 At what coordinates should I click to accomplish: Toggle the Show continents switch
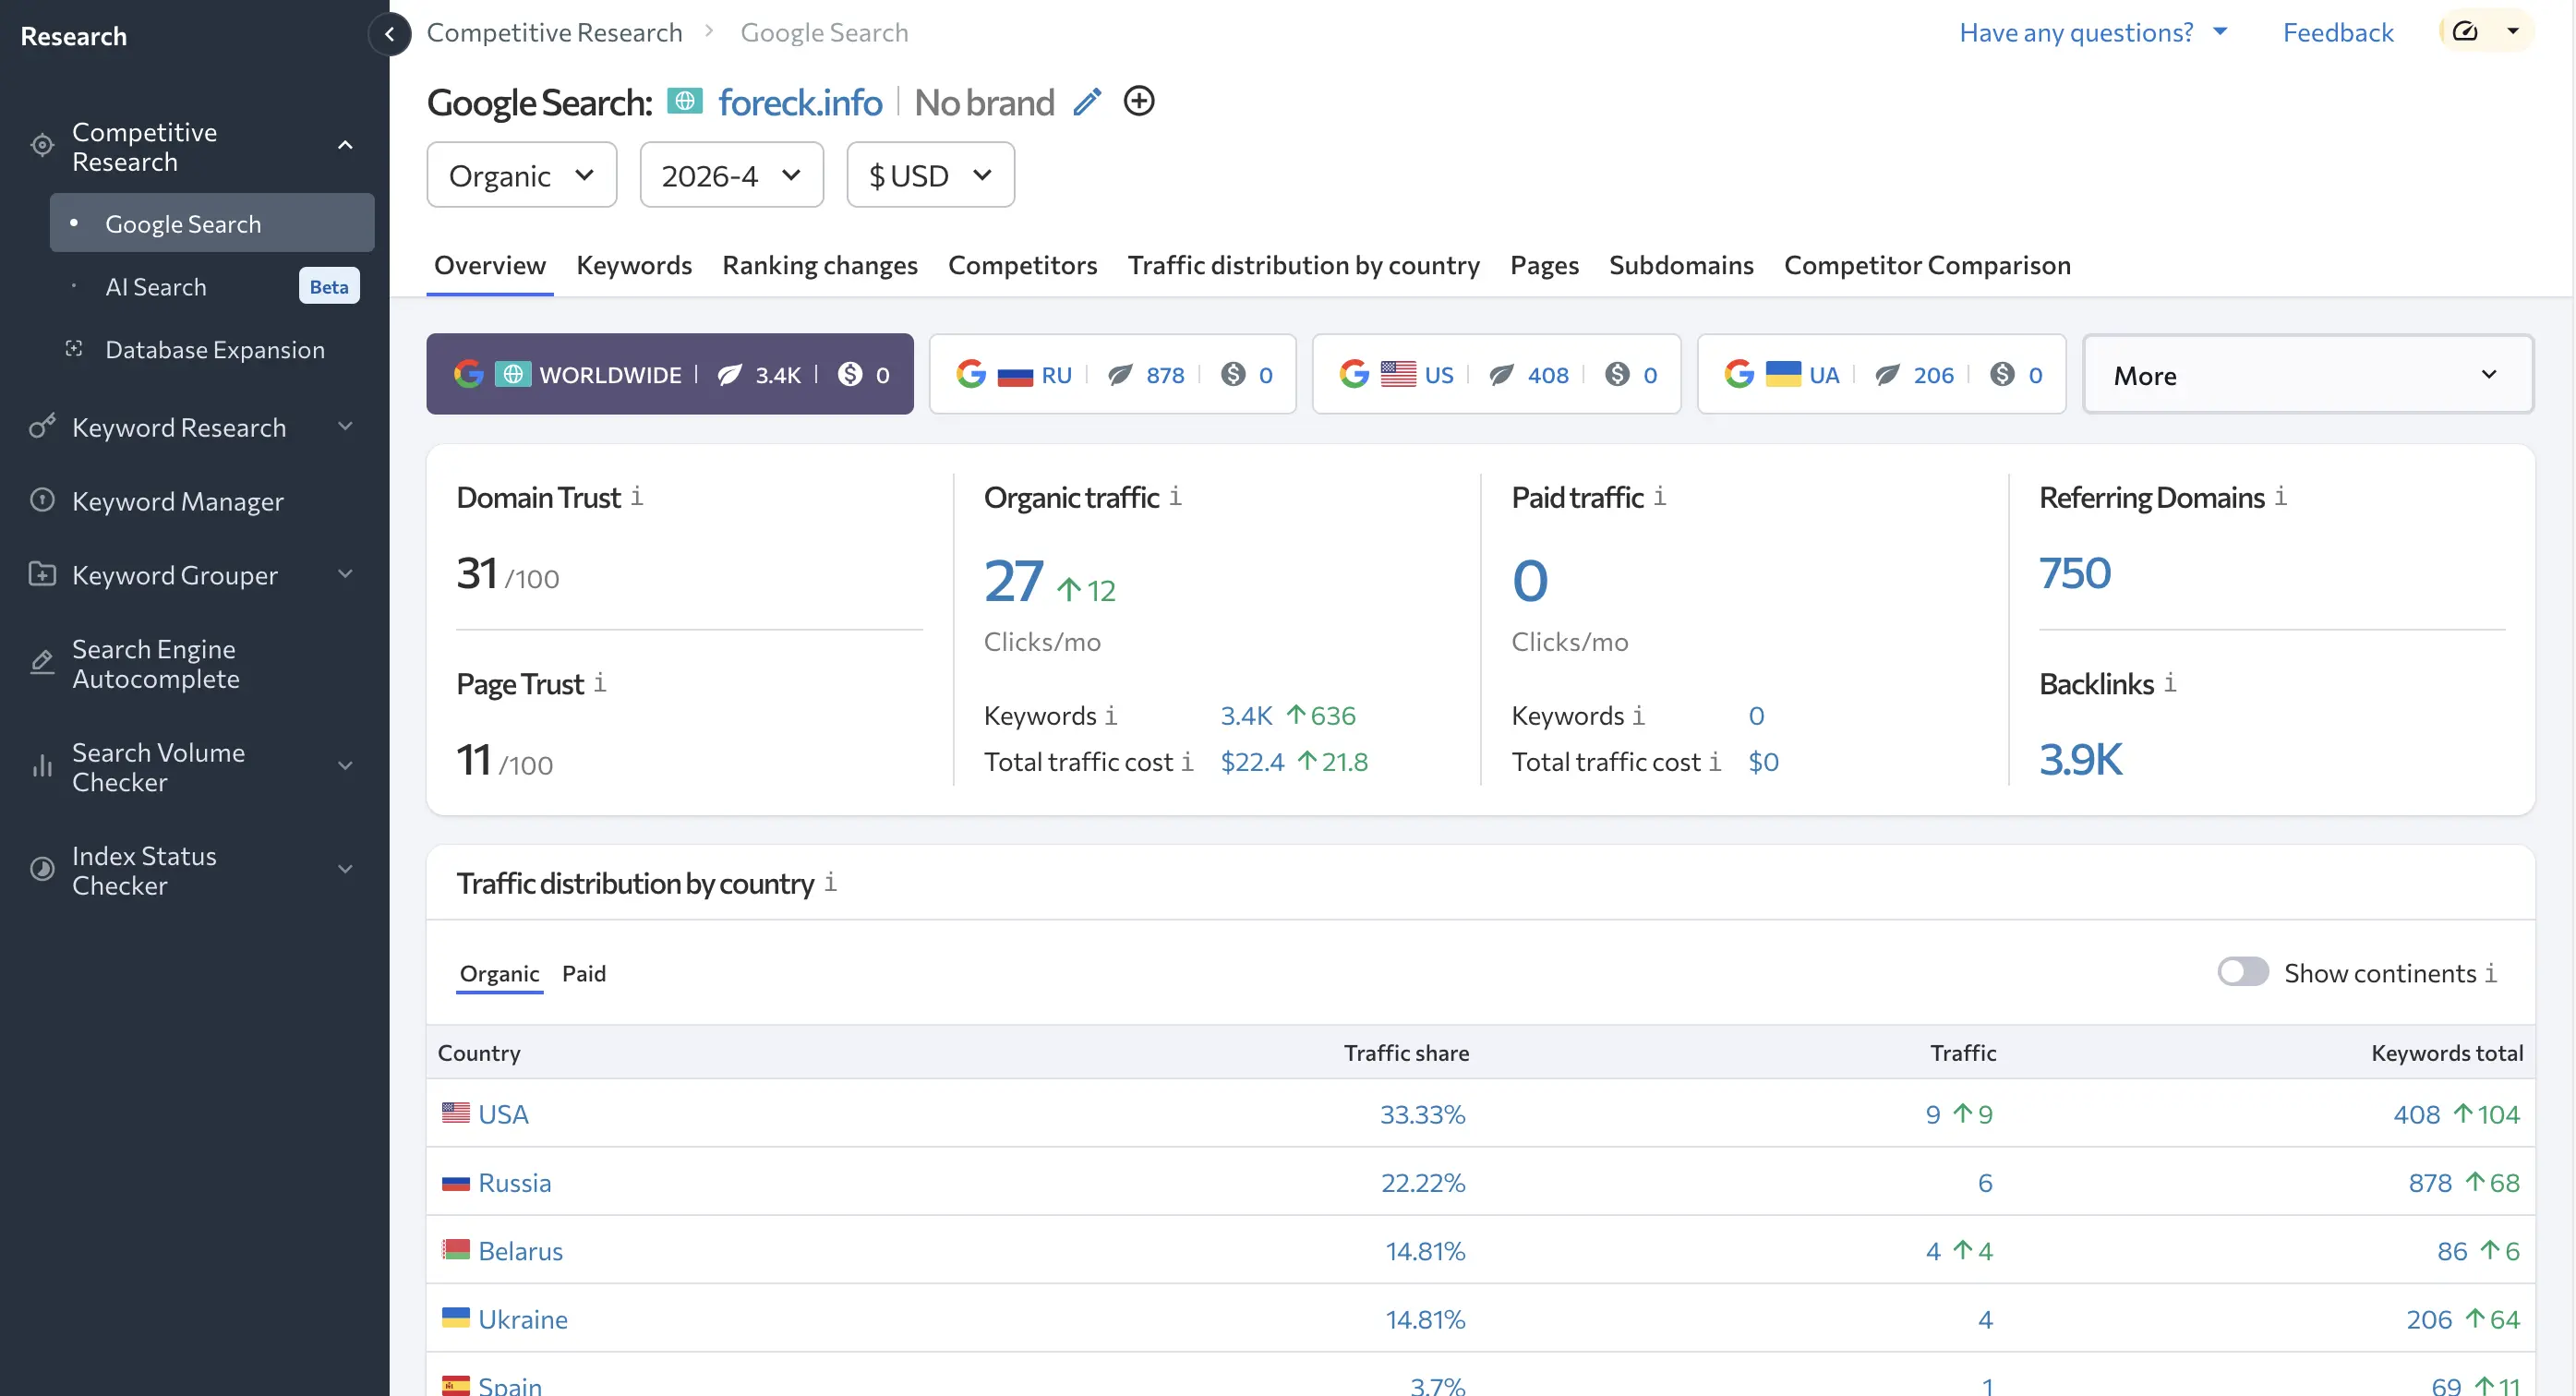pyautogui.click(x=2243, y=972)
